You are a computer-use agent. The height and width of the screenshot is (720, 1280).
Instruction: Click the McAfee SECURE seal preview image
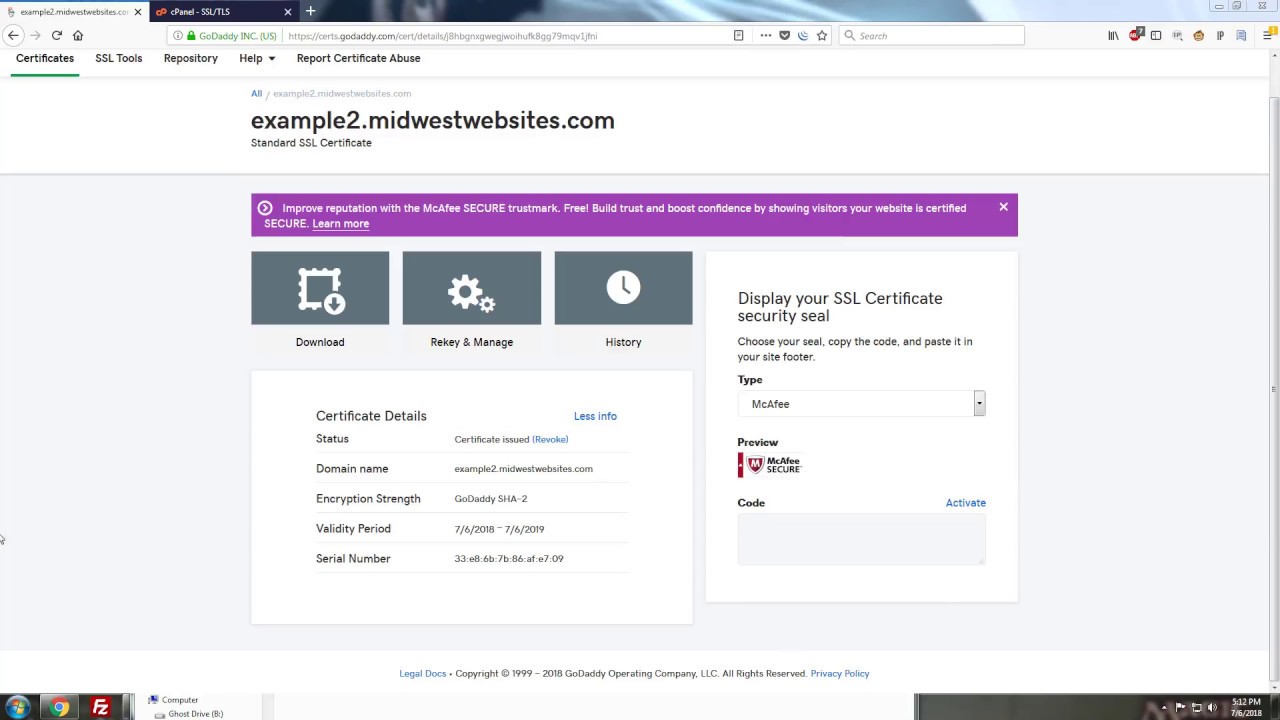(770, 465)
